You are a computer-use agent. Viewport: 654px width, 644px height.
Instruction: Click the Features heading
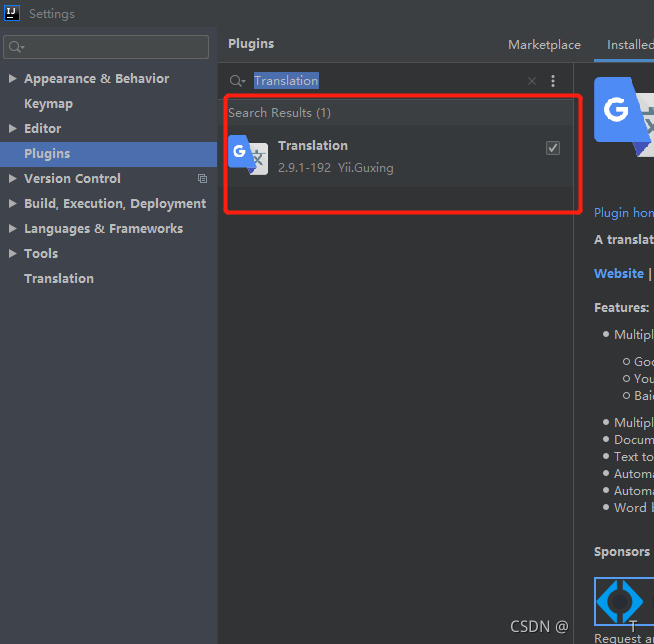click(x=621, y=307)
